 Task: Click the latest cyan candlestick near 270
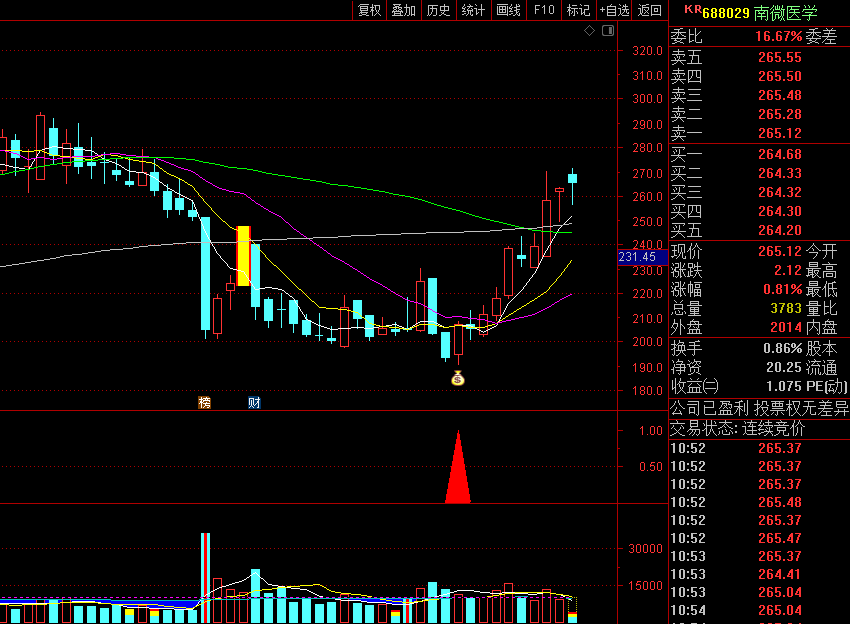[572, 178]
